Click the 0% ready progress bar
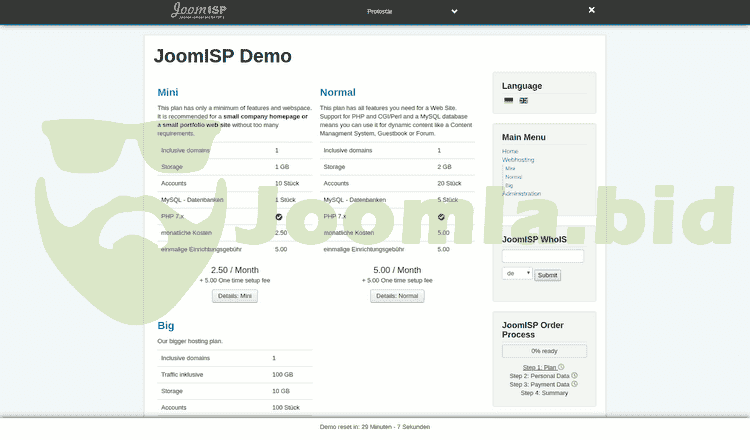The width and height of the screenshot is (750, 440). tap(544, 351)
